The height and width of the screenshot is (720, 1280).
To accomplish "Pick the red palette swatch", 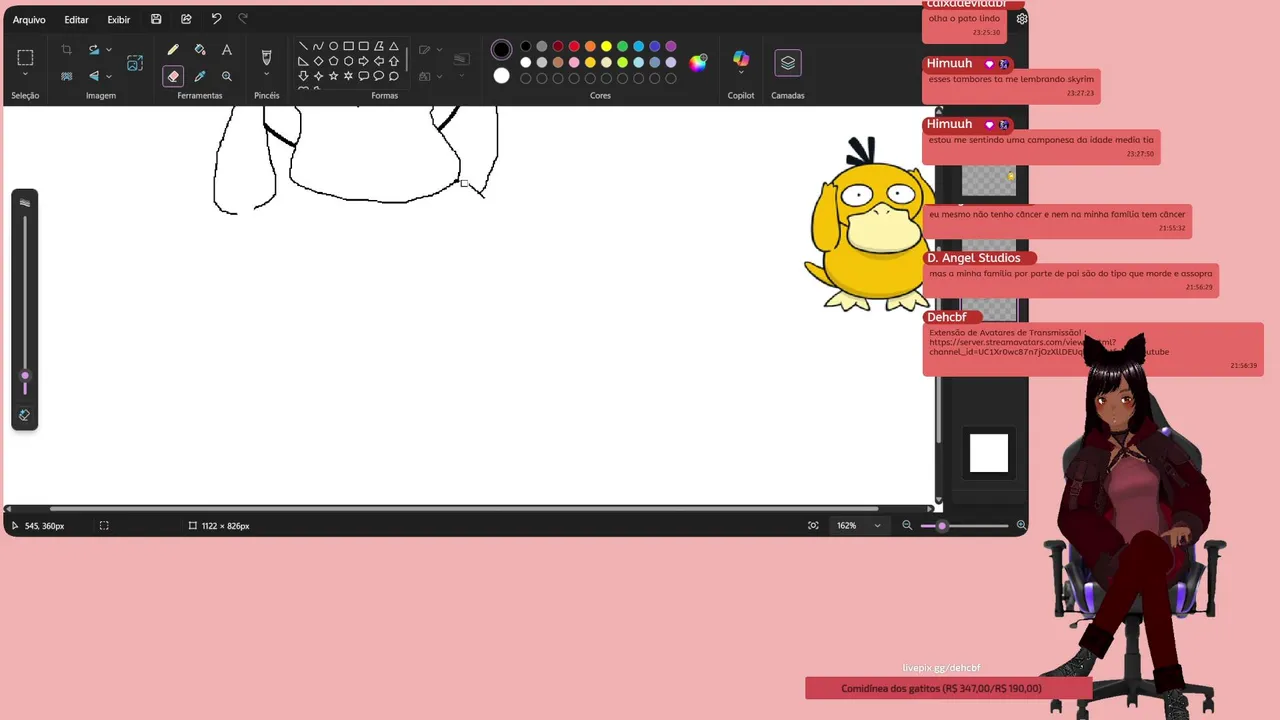I will 574,46.
